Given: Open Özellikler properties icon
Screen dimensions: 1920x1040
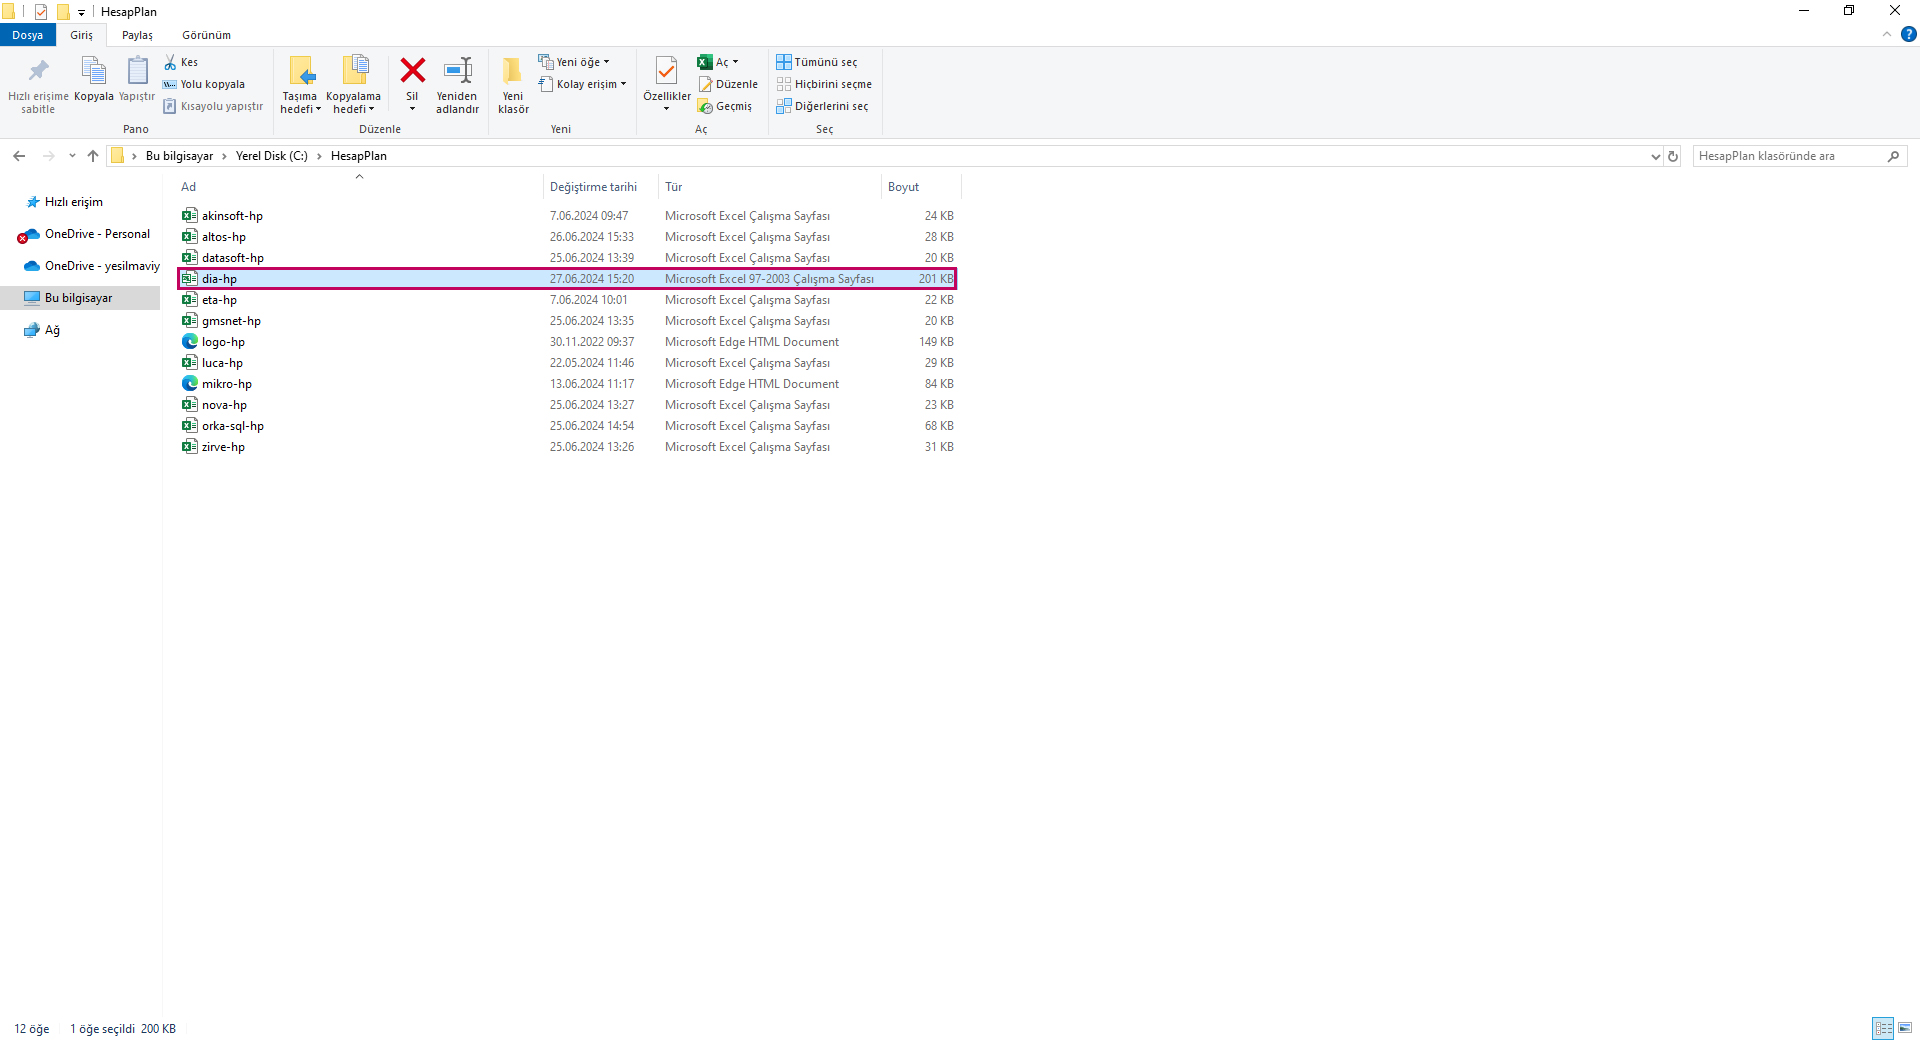Looking at the screenshot, I should coord(666,71).
